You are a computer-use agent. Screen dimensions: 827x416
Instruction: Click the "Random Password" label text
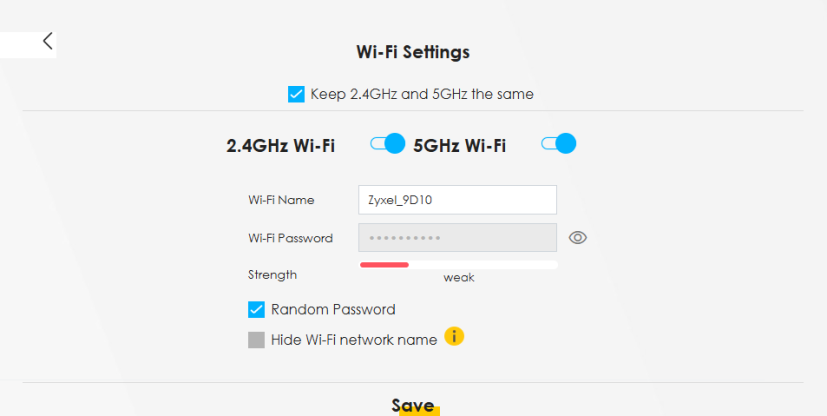pyautogui.click(x=333, y=309)
